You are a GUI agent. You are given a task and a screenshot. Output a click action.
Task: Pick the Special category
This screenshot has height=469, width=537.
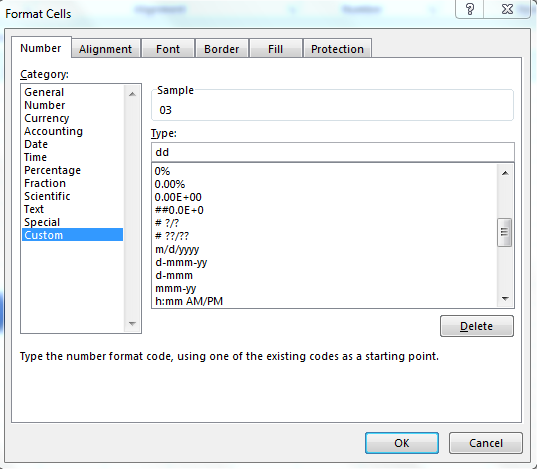[72, 222]
